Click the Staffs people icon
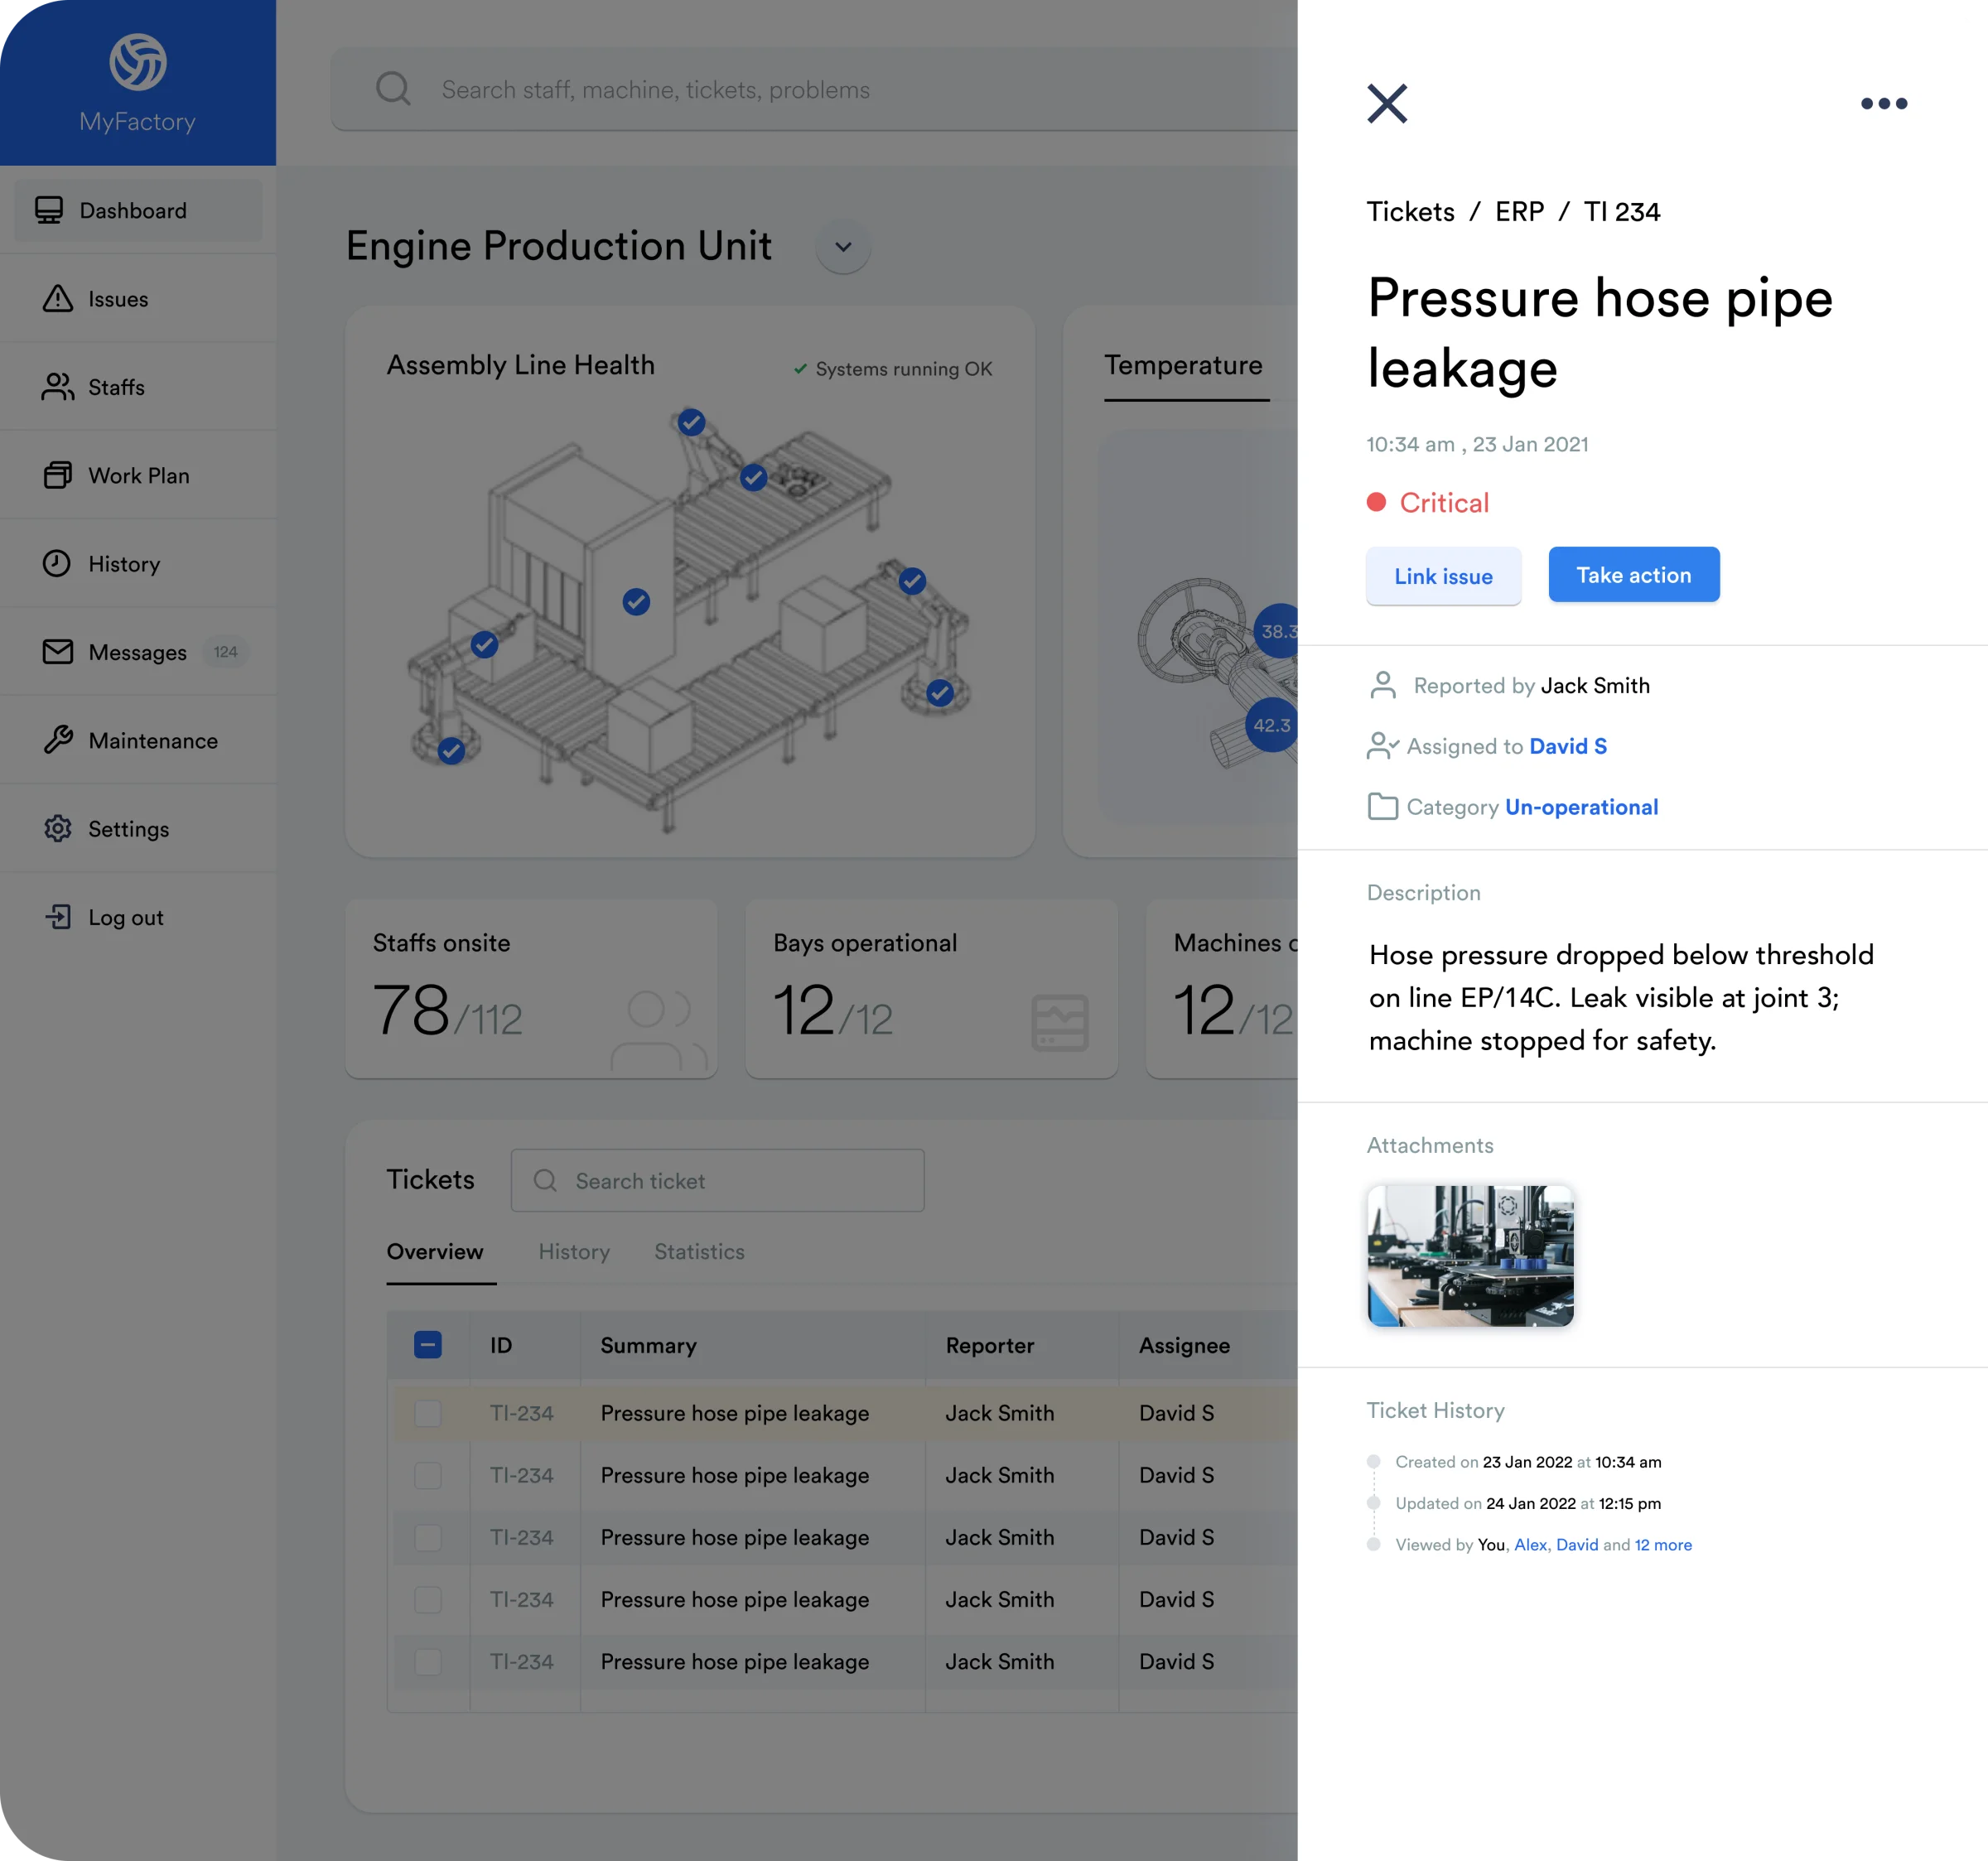 coord(58,387)
